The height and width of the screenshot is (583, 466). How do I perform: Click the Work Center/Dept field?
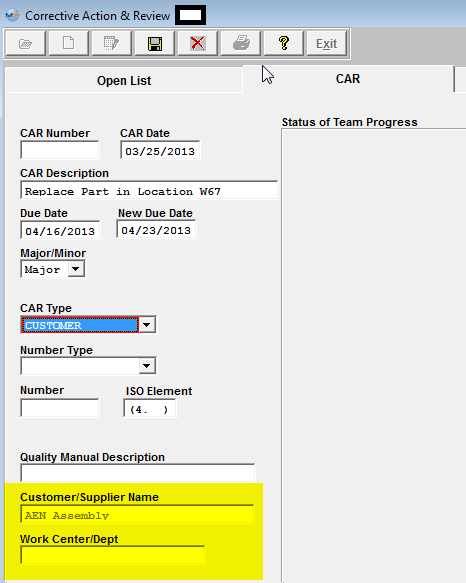pyautogui.click(x=113, y=555)
